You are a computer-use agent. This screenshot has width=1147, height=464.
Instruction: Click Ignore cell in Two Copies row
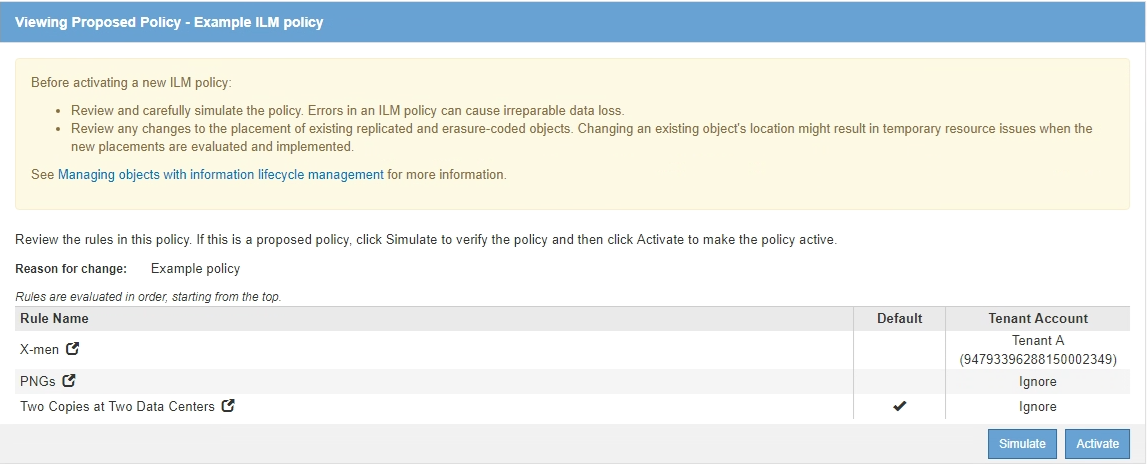[x=1037, y=406]
